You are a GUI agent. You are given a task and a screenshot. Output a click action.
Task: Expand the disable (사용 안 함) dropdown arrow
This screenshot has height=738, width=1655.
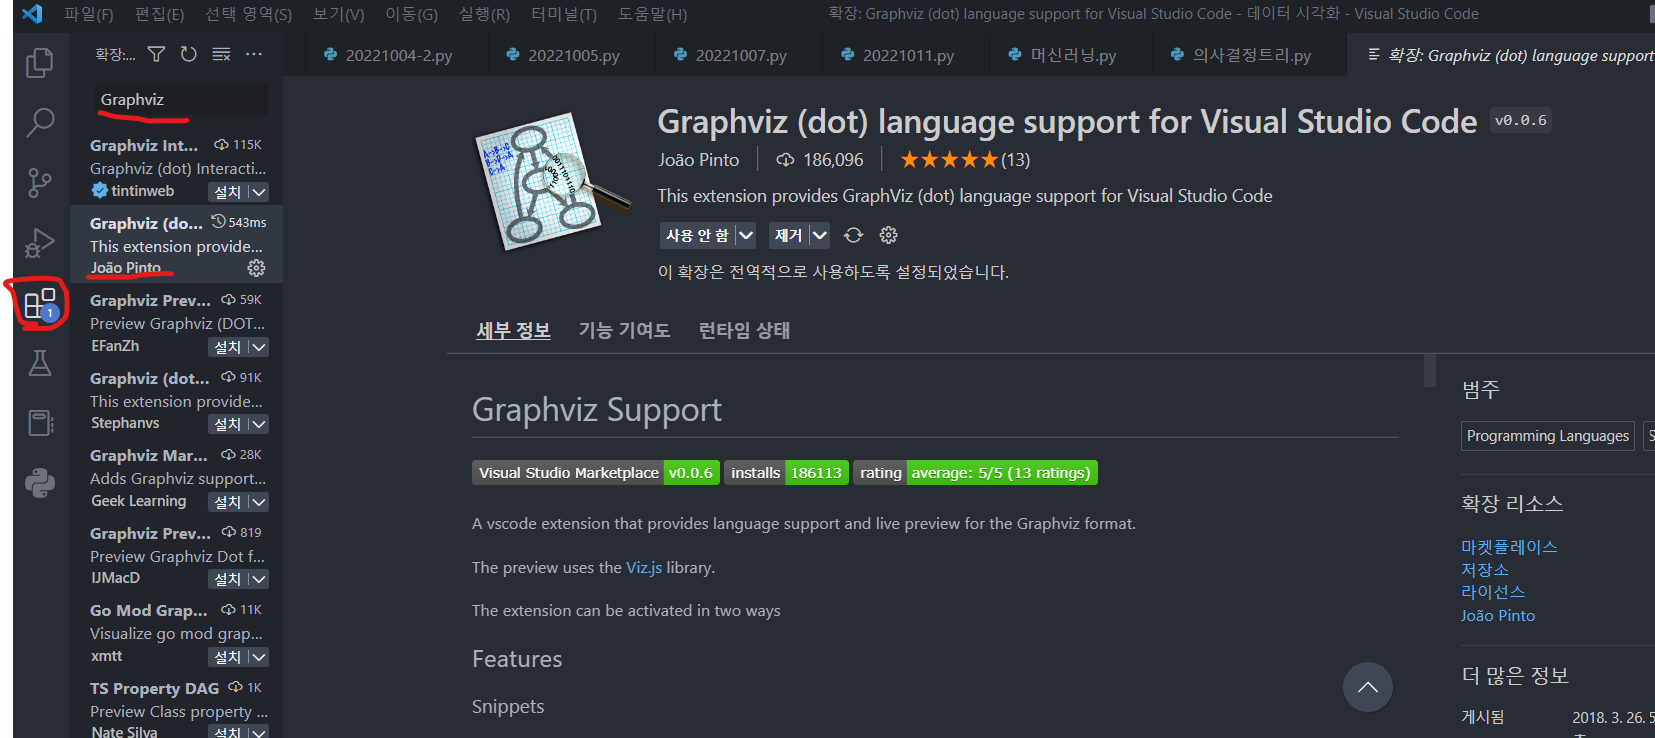[746, 235]
